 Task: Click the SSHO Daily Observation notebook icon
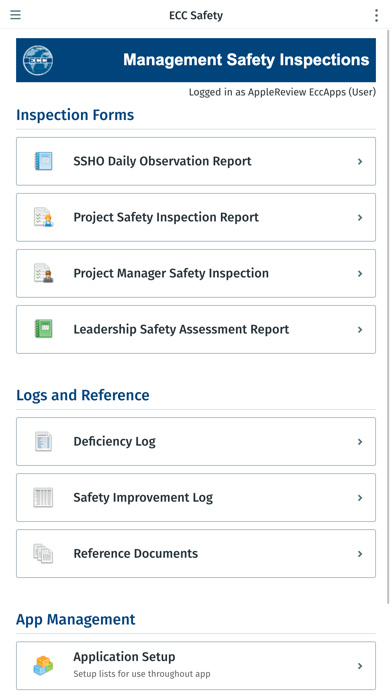[44, 161]
